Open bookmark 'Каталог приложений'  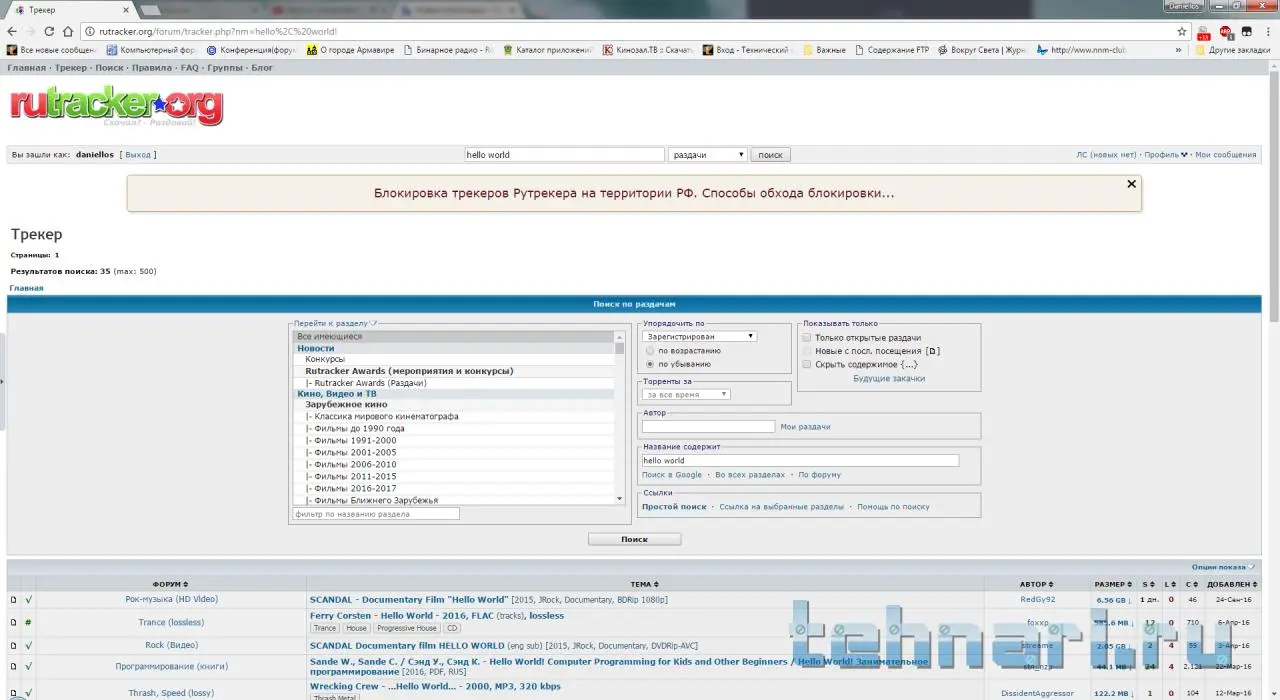click(x=548, y=50)
